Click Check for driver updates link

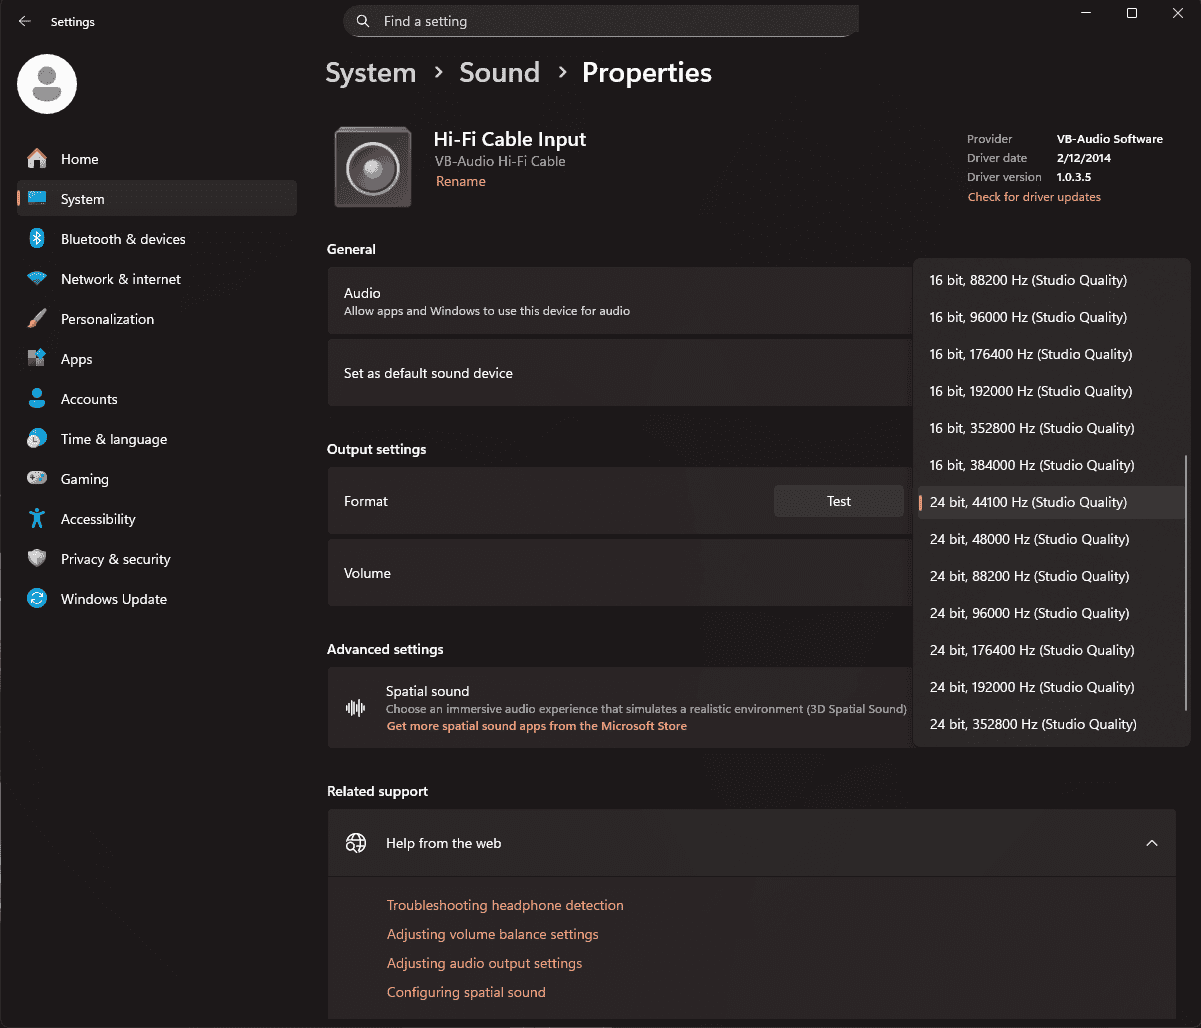[x=1034, y=197]
